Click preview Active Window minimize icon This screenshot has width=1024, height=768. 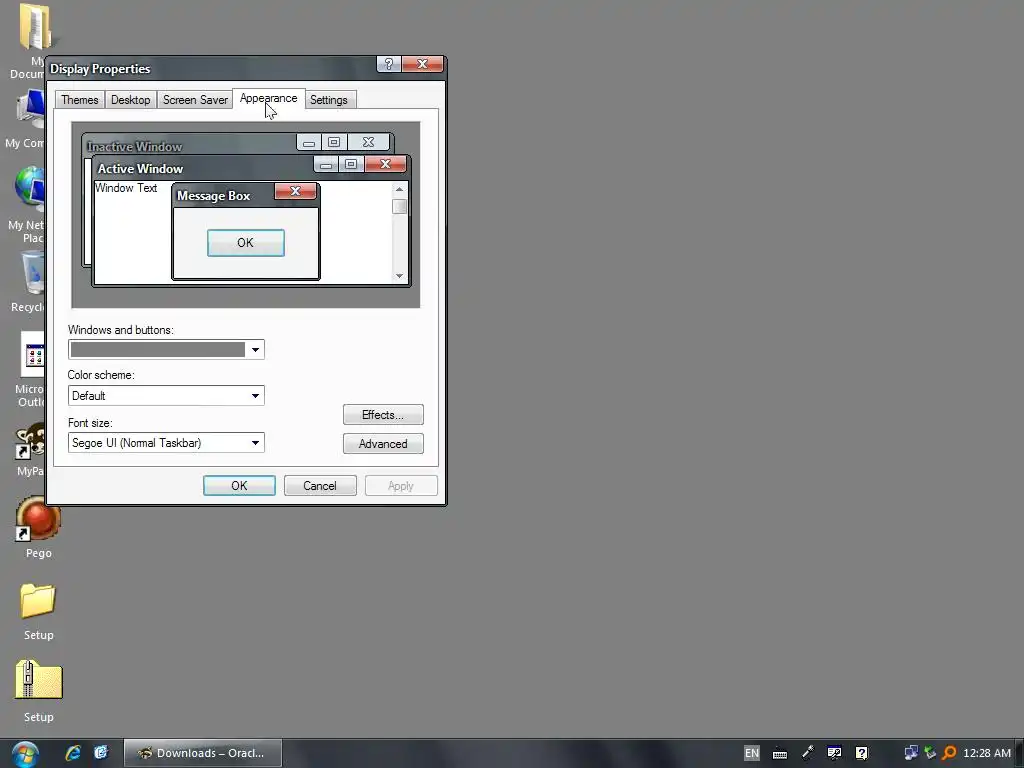(326, 164)
